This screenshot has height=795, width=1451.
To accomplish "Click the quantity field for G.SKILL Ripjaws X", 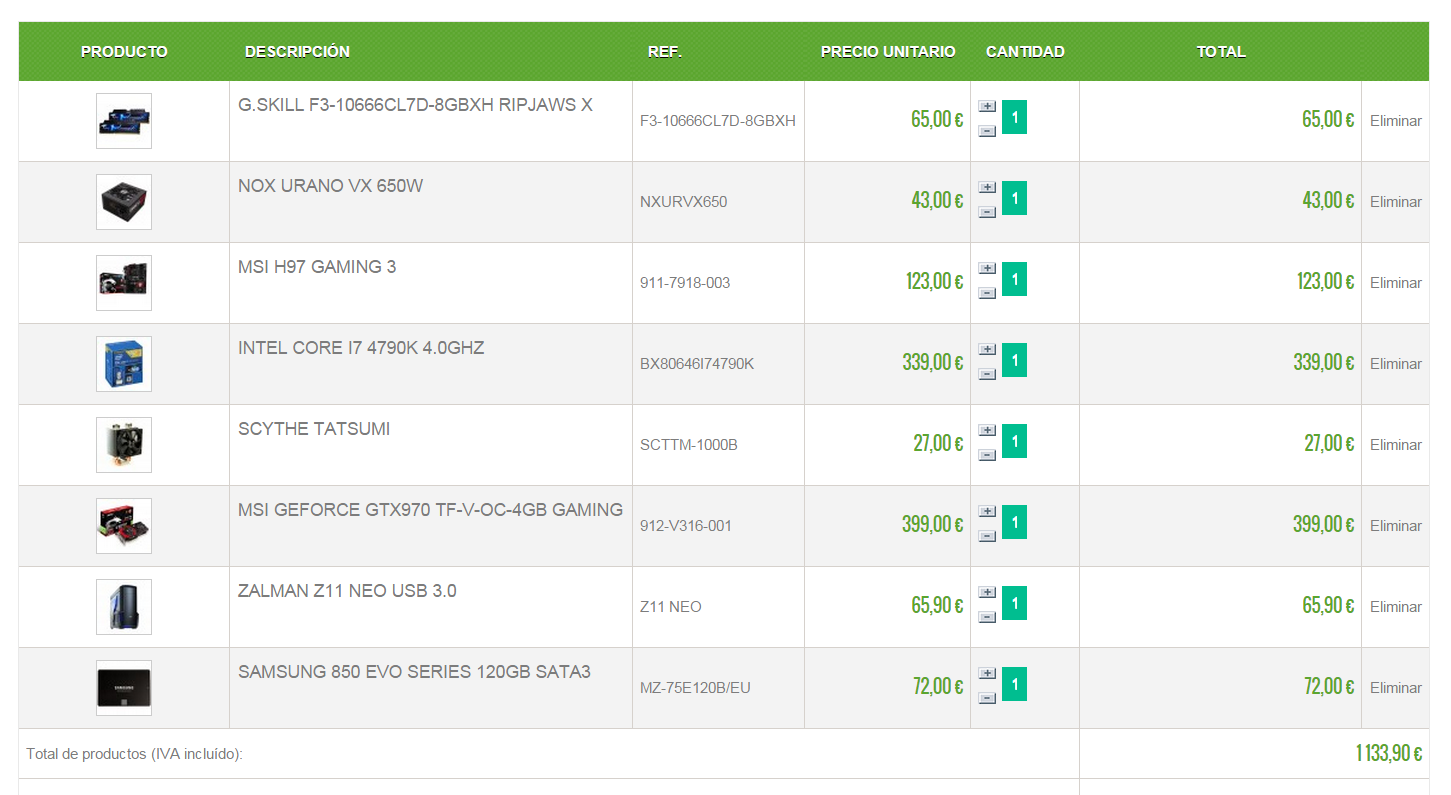I will (1014, 117).
